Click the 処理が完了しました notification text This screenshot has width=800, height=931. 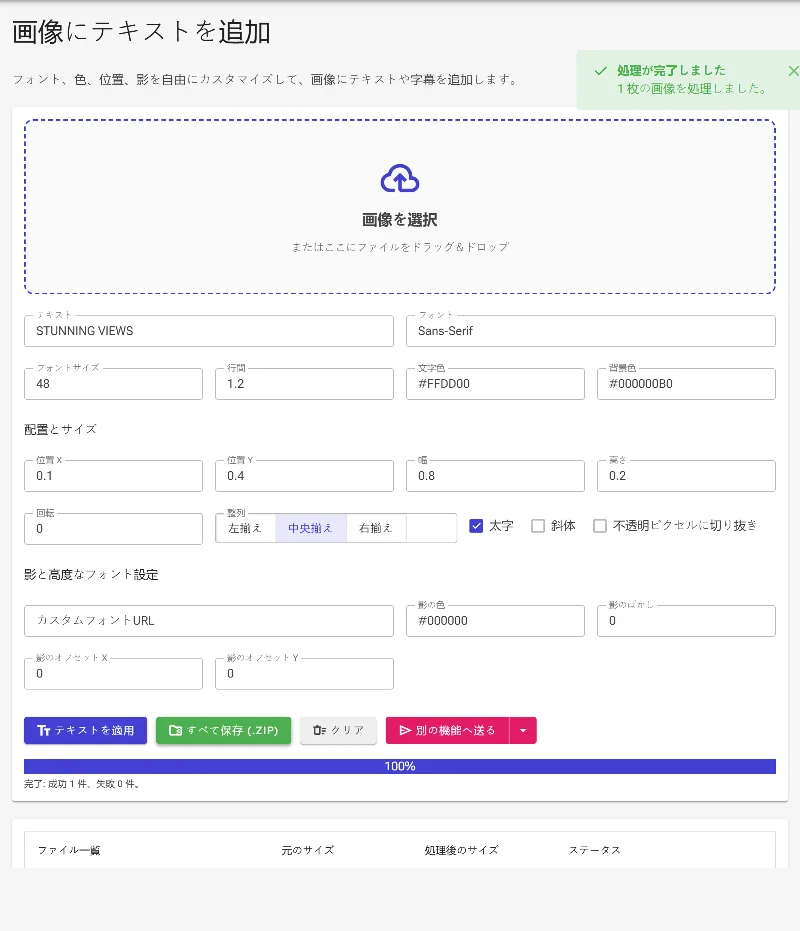point(671,71)
